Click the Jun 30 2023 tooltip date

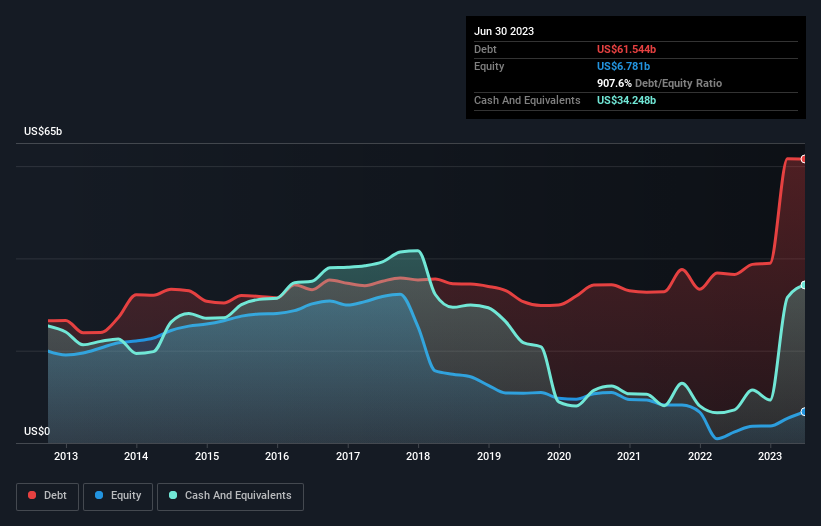point(504,31)
